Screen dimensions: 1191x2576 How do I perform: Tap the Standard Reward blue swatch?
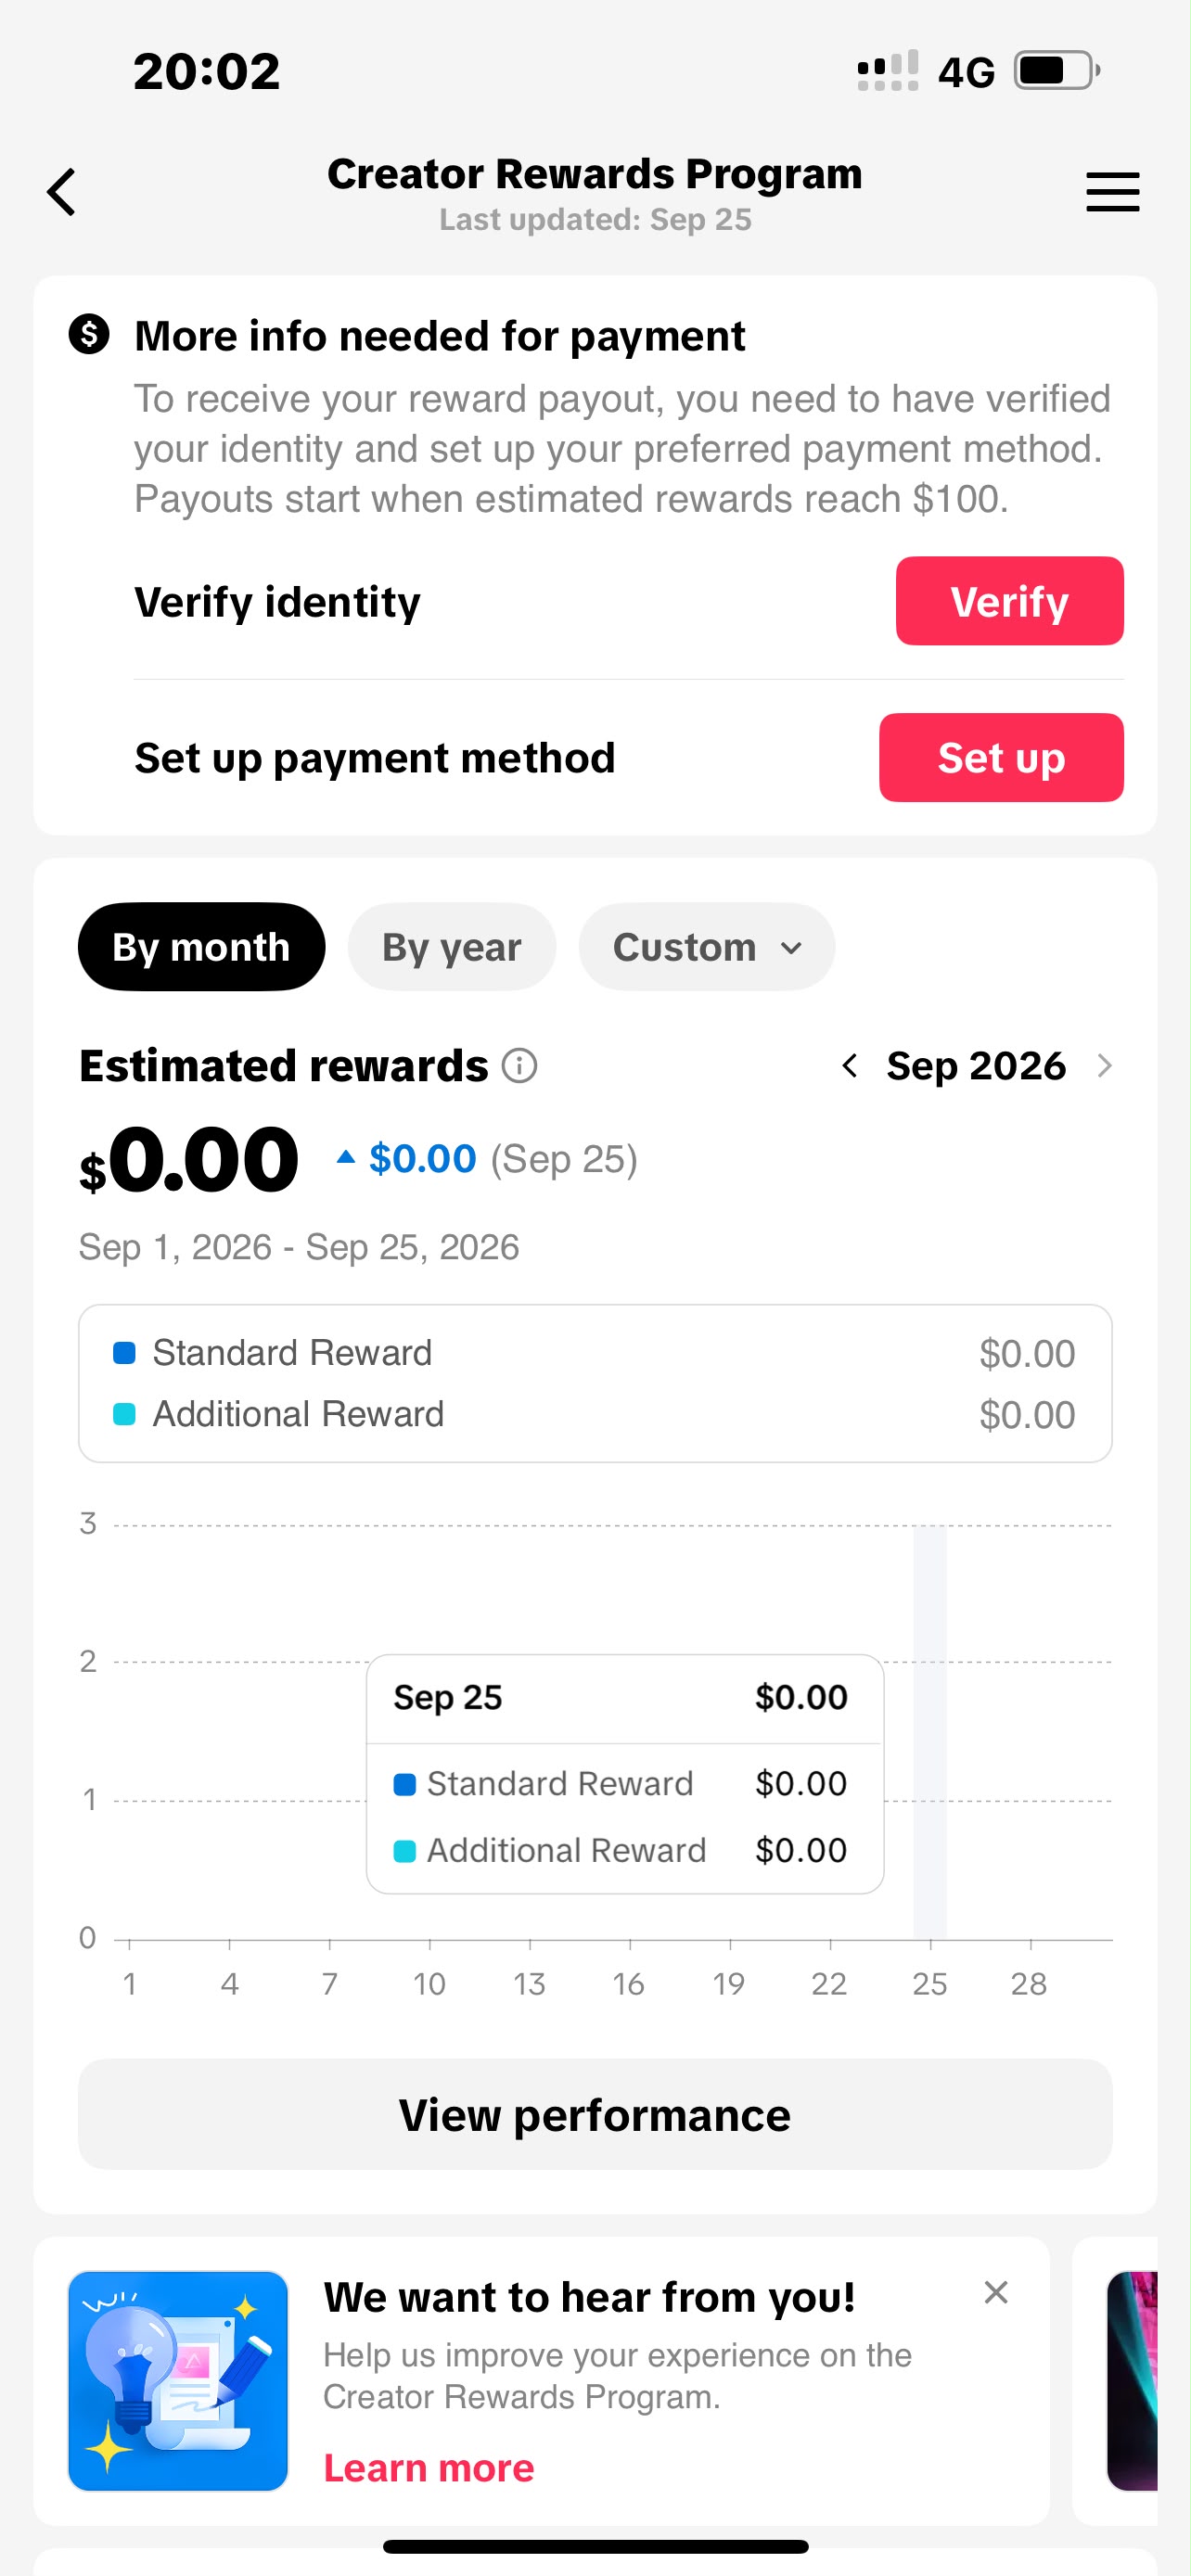[x=124, y=1353]
